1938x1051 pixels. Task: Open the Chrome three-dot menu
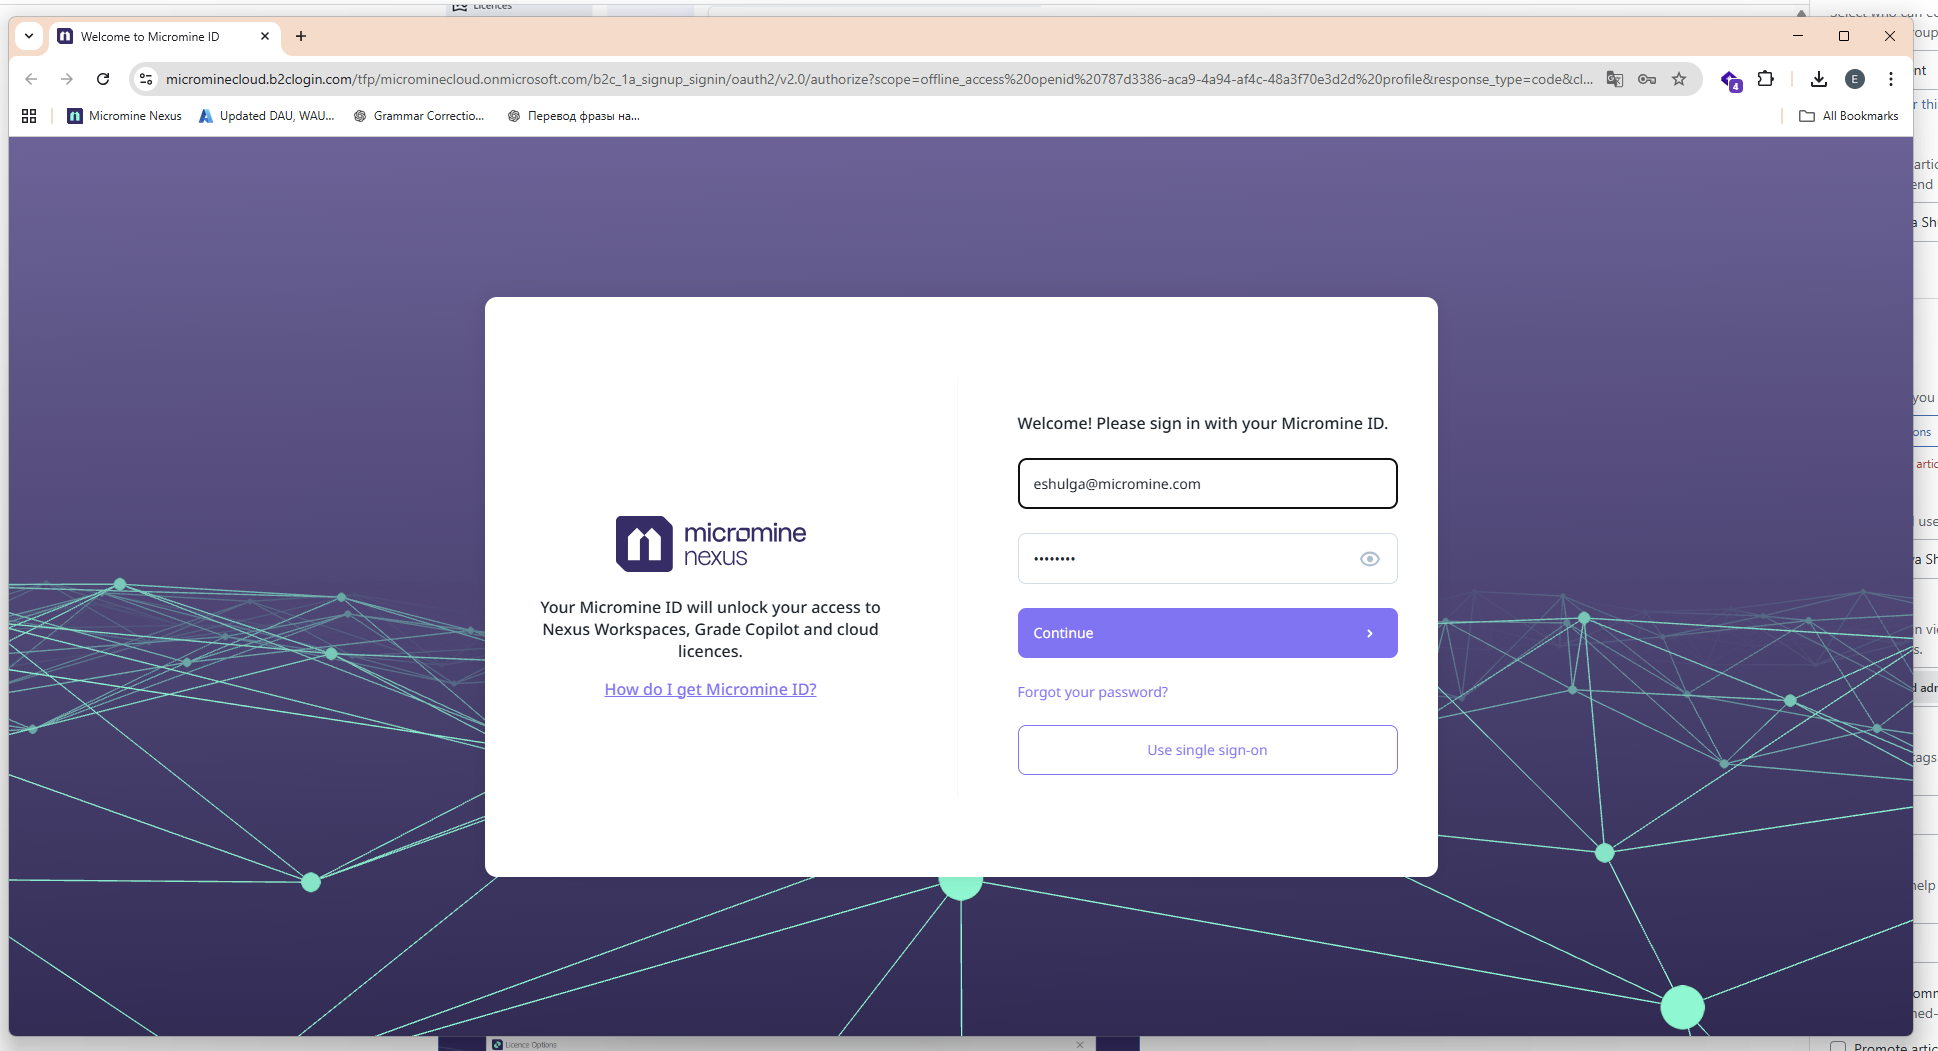[x=1891, y=79]
